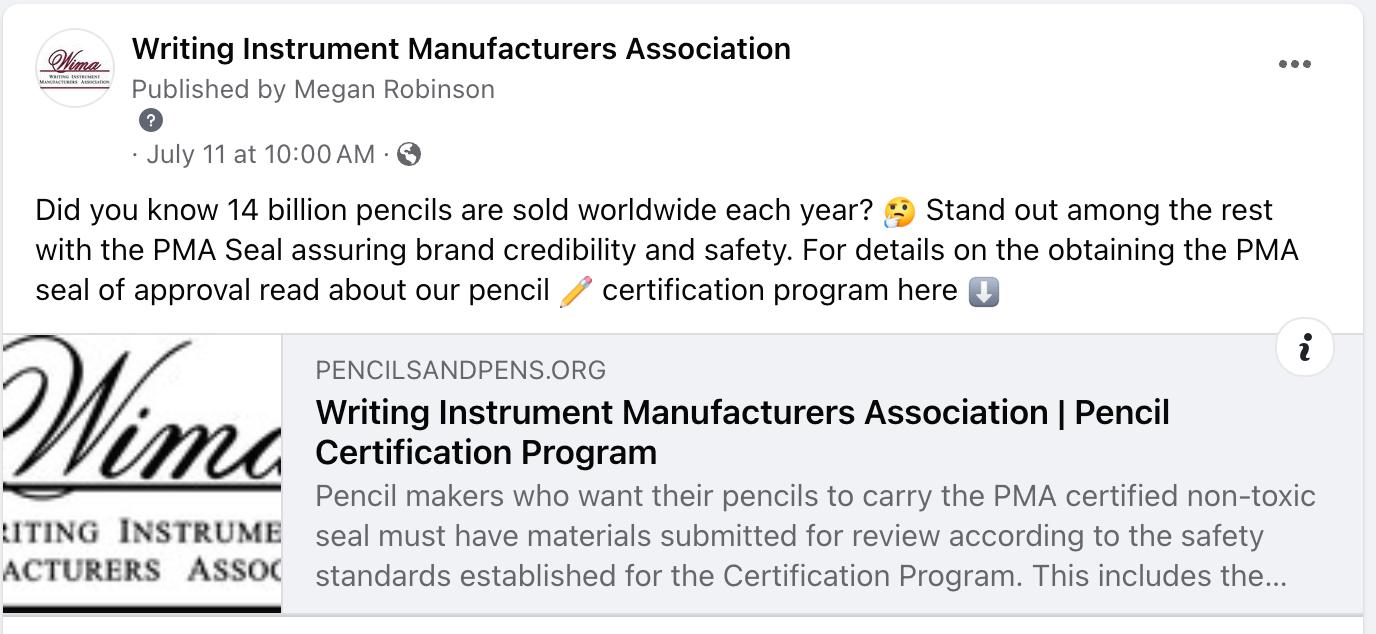The image size is (1376, 634).
Task: Click the globe public audience icon
Action: click(409, 154)
